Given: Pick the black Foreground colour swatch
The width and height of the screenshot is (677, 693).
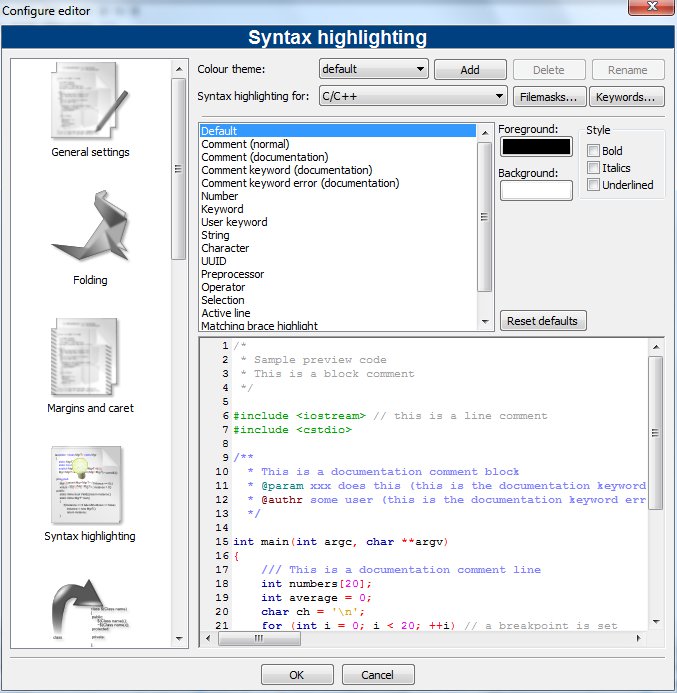Looking at the screenshot, I should 536,147.
